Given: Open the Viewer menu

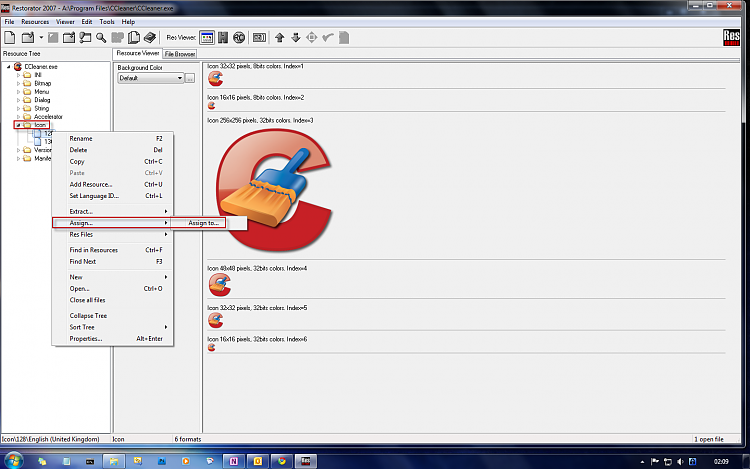Looking at the screenshot, I should pos(65,22).
